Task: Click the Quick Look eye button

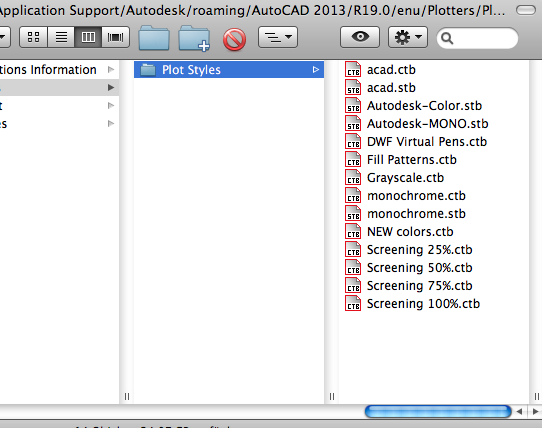Action: click(x=360, y=37)
